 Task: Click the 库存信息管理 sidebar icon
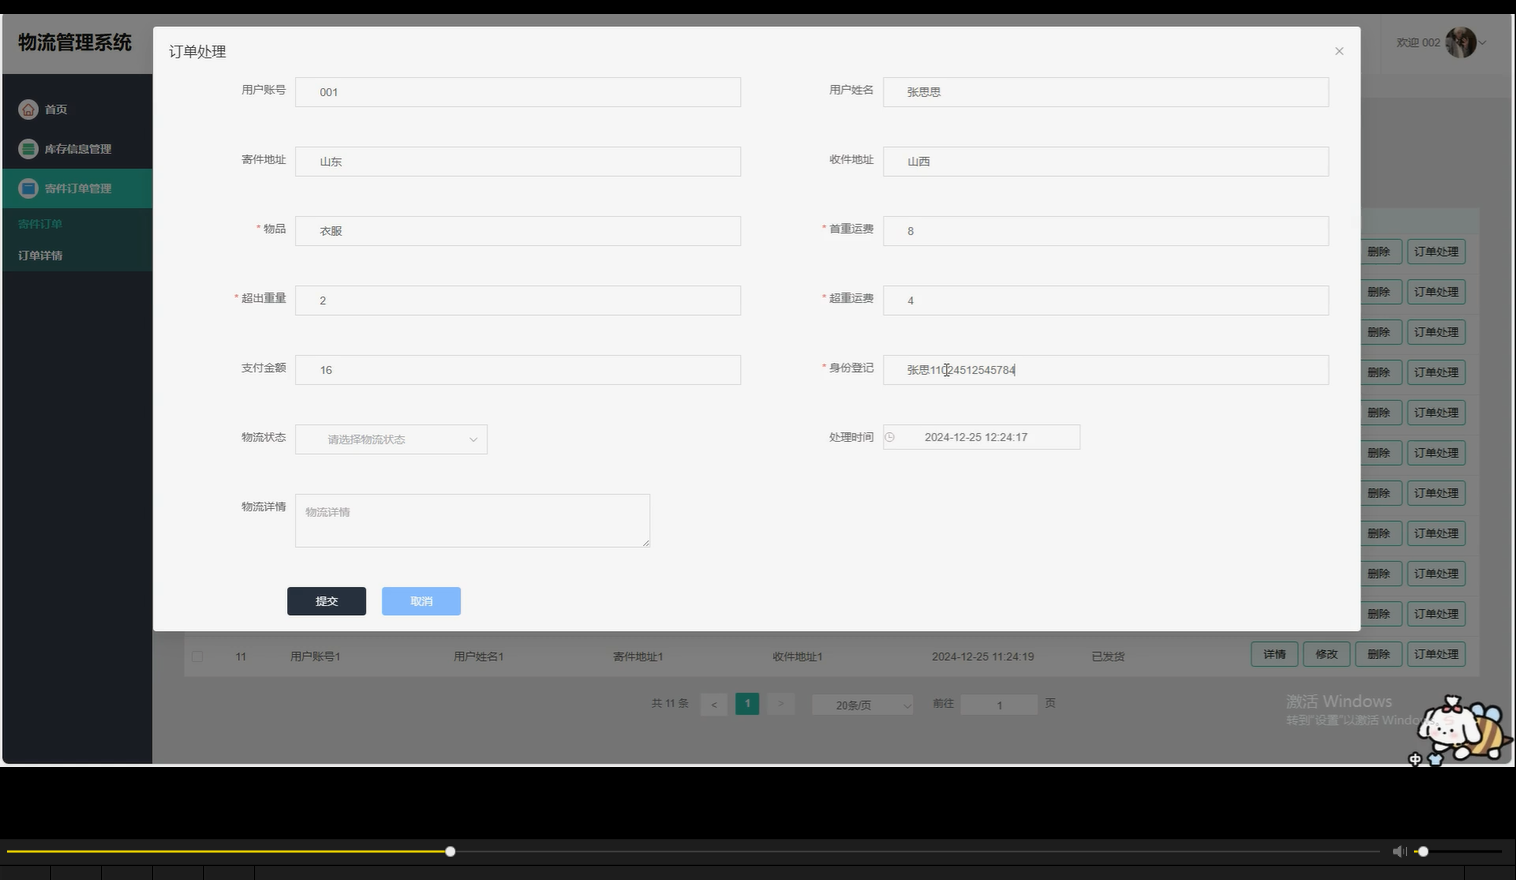click(x=28, y=149)
